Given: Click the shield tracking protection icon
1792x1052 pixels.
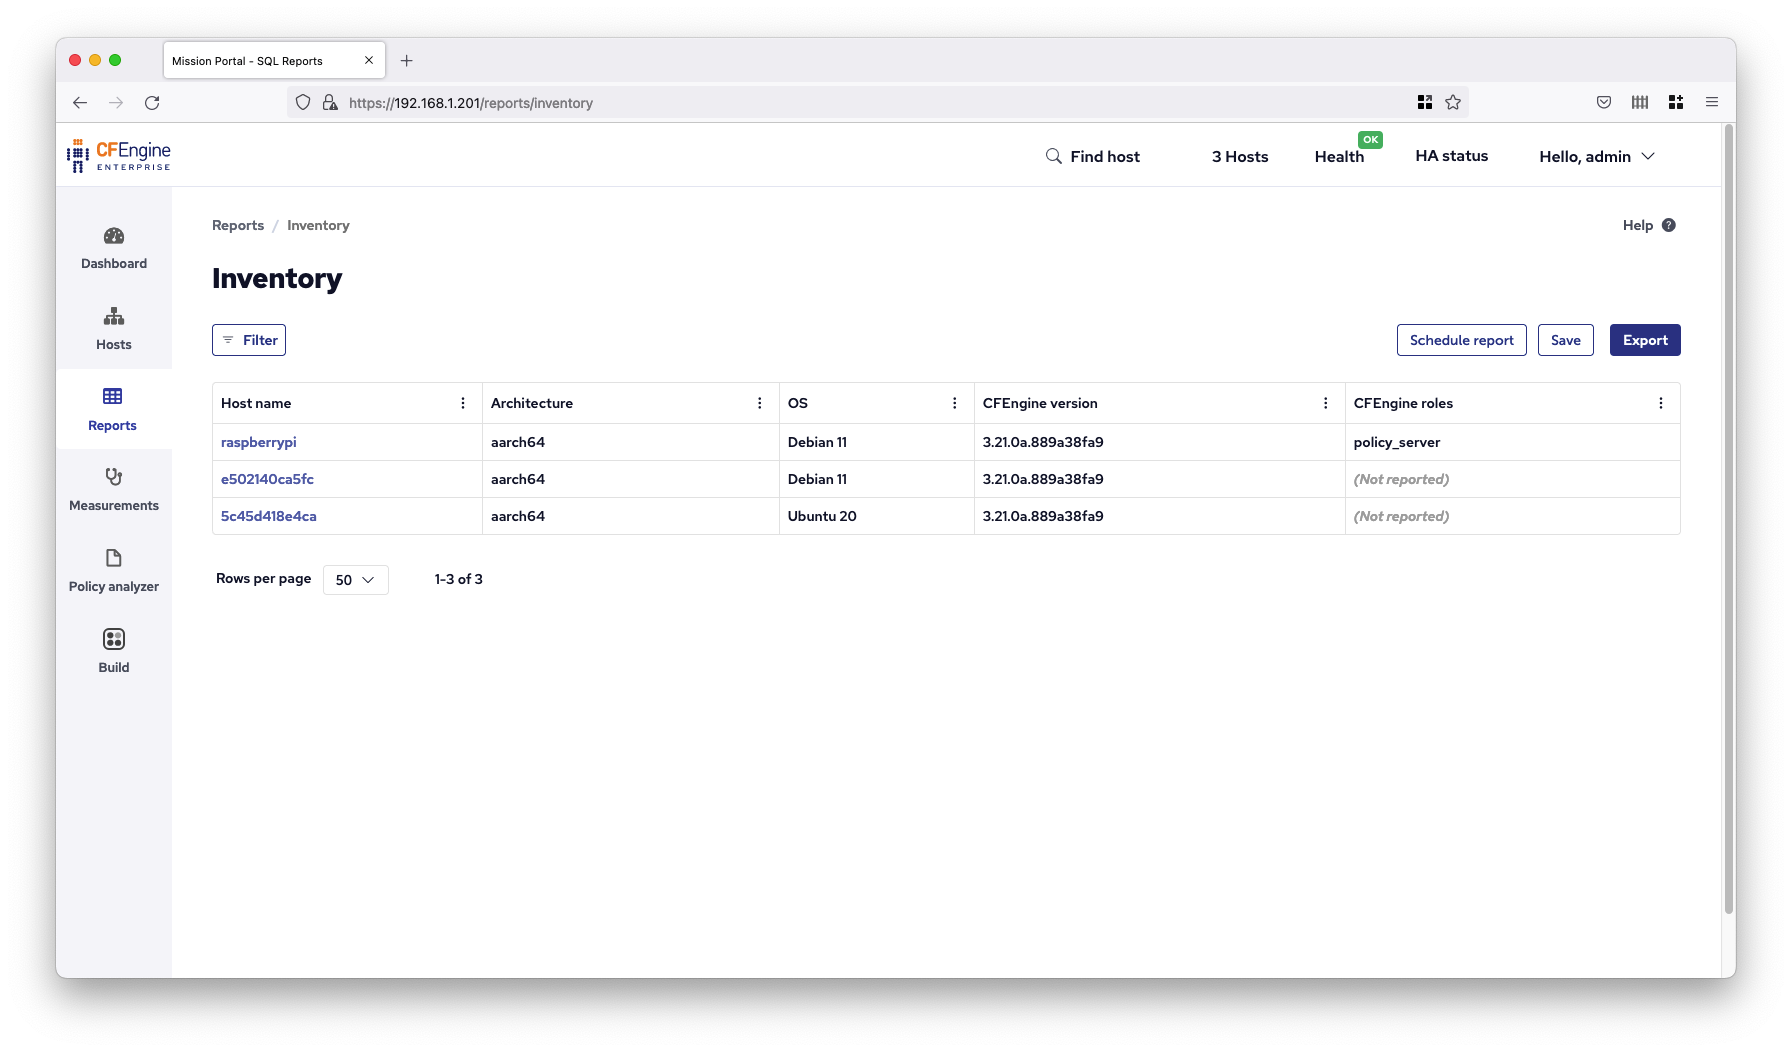Looking at the screenshot, I should [x=303, y=102].
